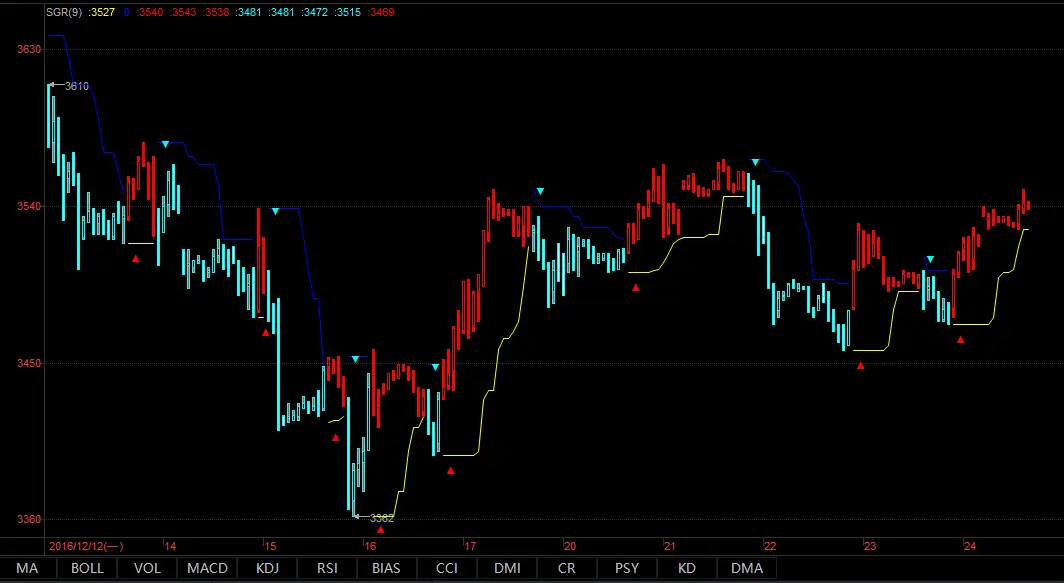Click the 3450 price axis label
The width and height of the screenshot is (1064, 583).
[29, 363]
